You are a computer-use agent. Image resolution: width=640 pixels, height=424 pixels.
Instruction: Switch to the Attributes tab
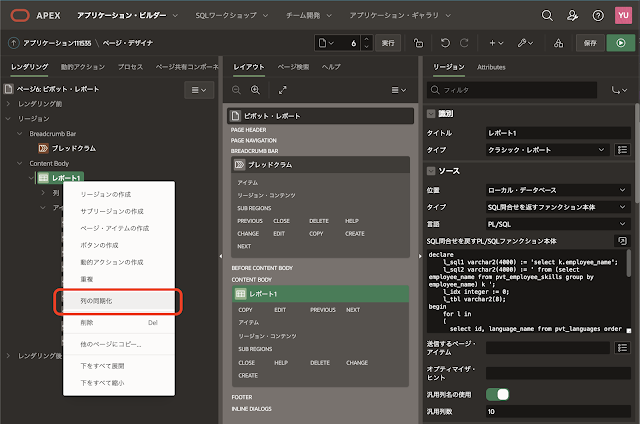click(491, 67)
